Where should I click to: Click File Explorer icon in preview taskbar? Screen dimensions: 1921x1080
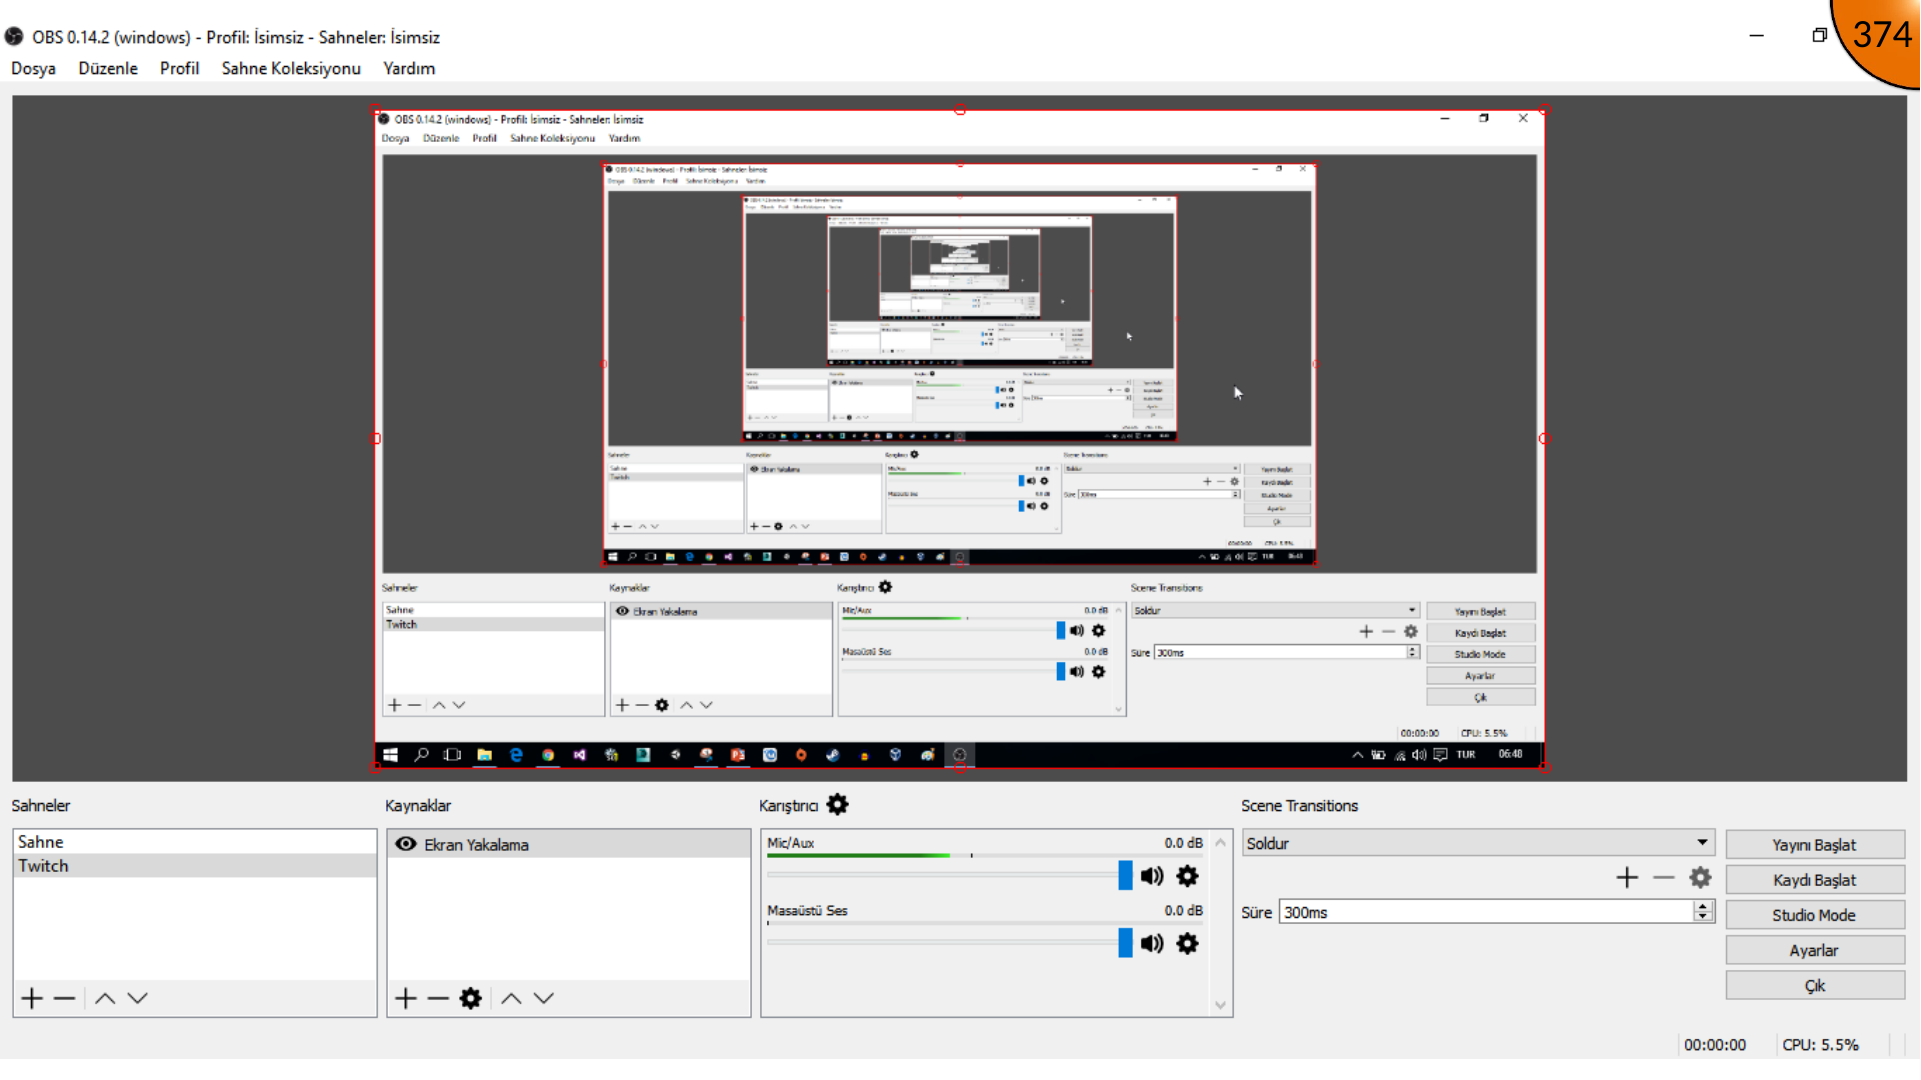484,755
